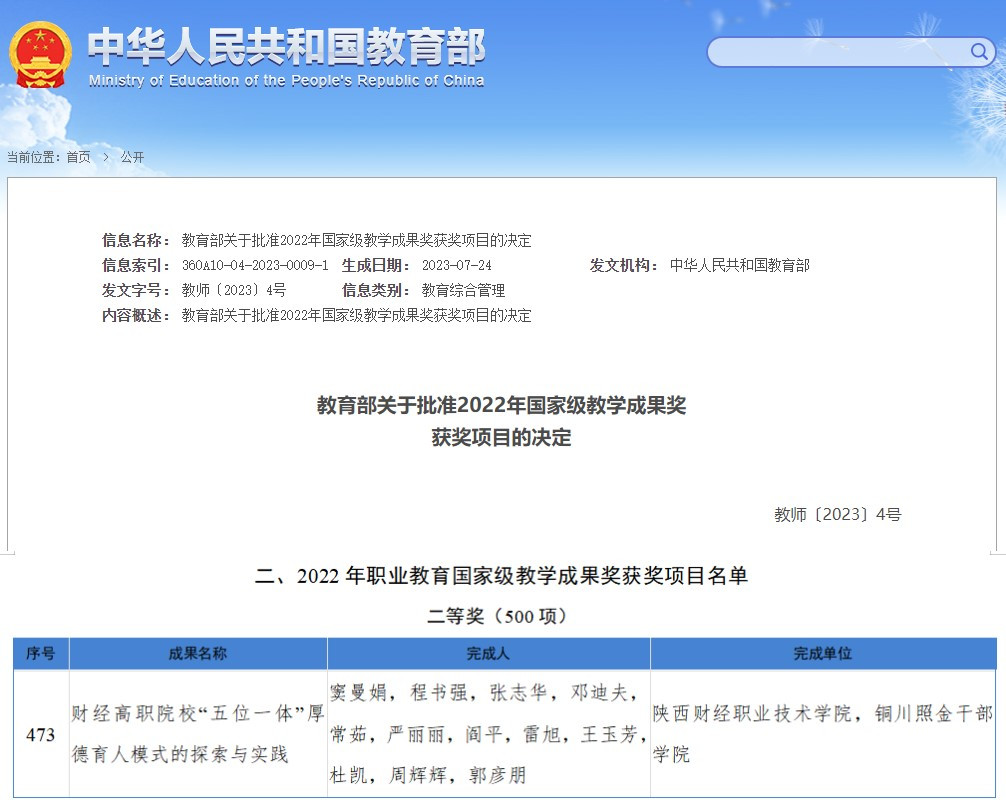Click the national emblem logo

tap(40, 54)
